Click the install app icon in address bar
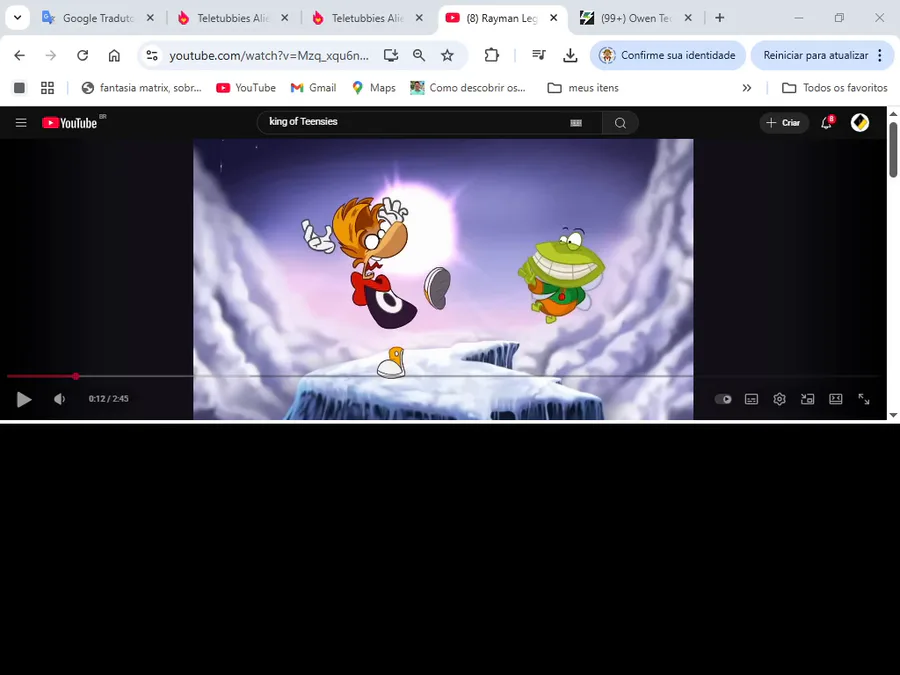This screenshot has width=900, height=675. [x=391, y=55]
